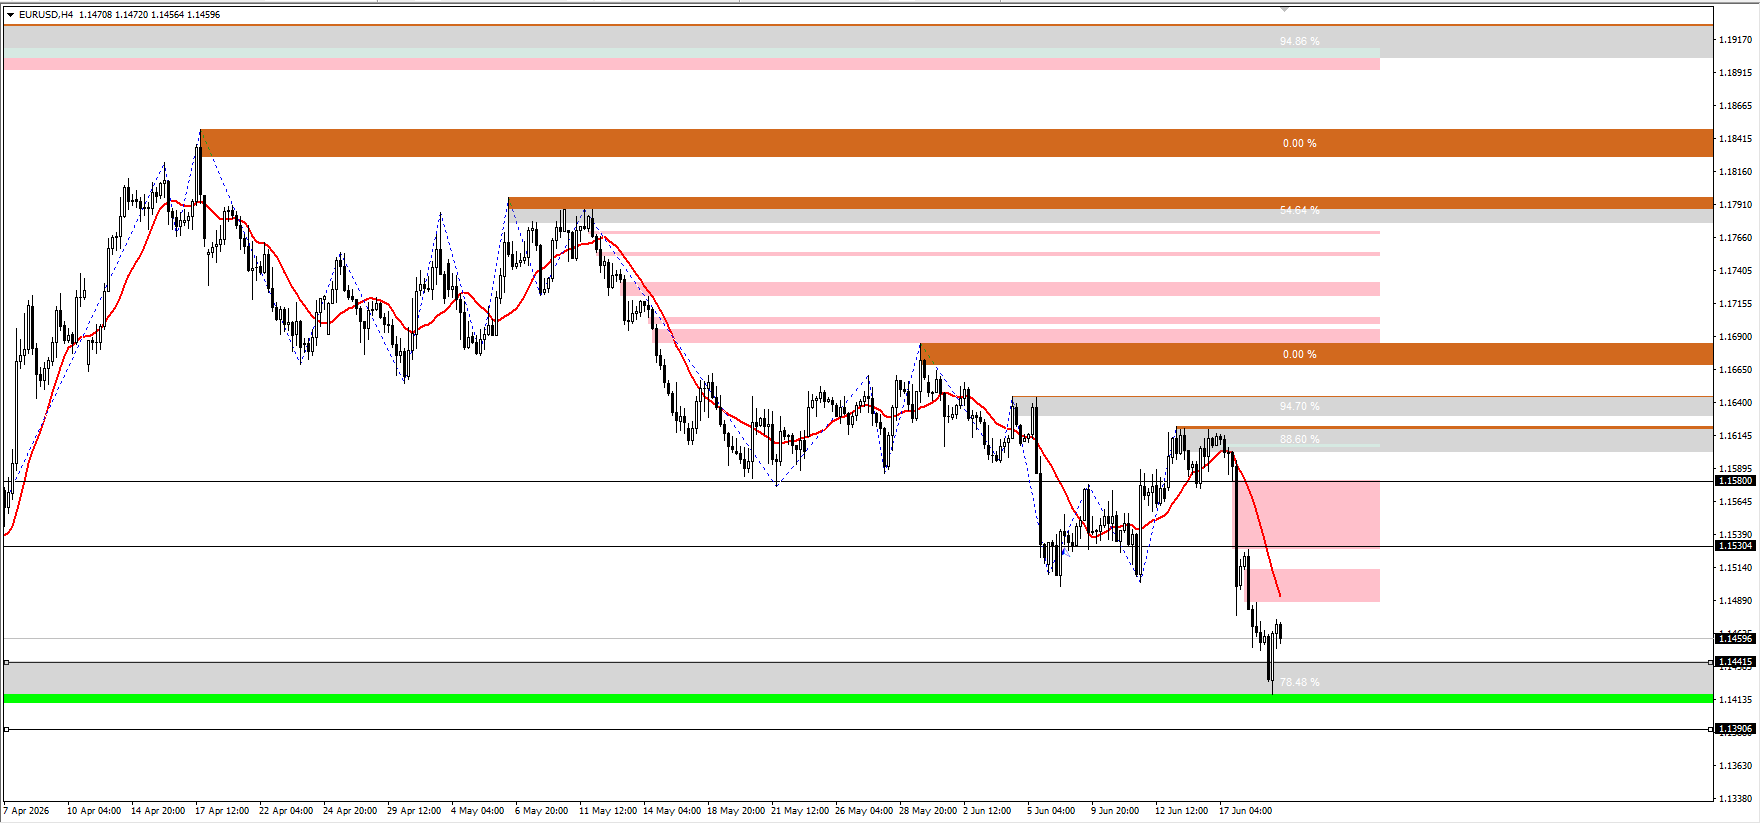Click the 1.17405 price scale value
1760x823 pixels.
1736,271
